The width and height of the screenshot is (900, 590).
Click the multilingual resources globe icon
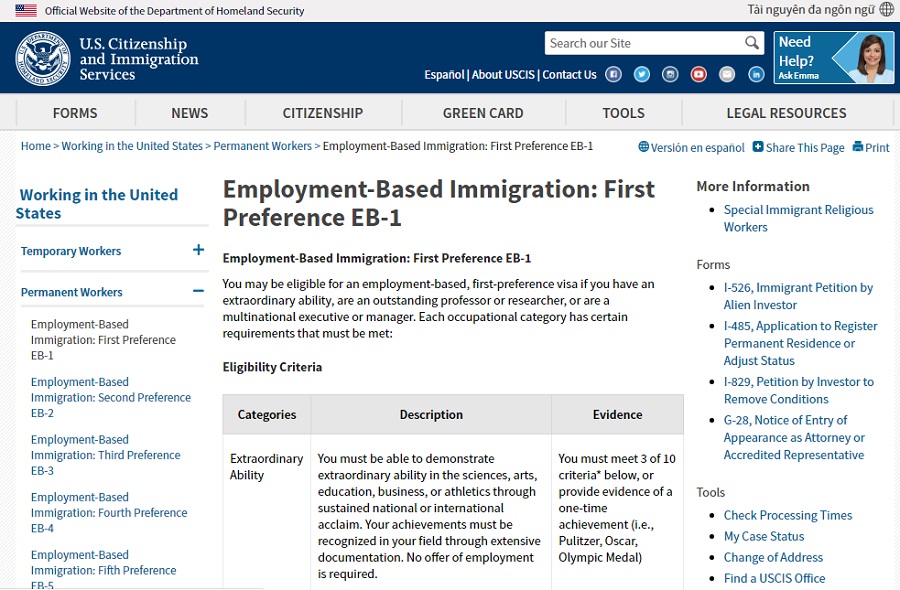tap(887, 10)
